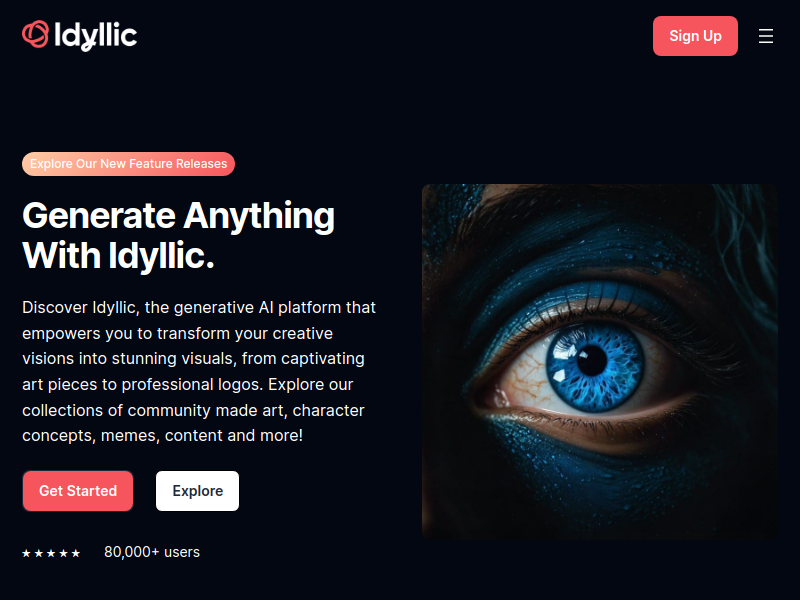Open the Explore Our New Feature Releases badge
This screenshot has height=600, width=800.
129,164
